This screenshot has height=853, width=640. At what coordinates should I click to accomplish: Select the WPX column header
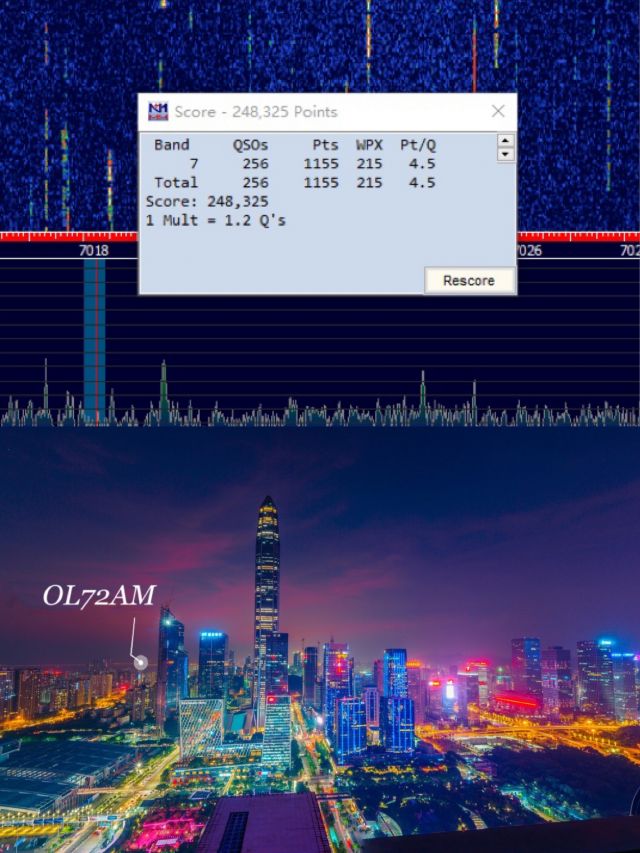click(x=370, y=145)
